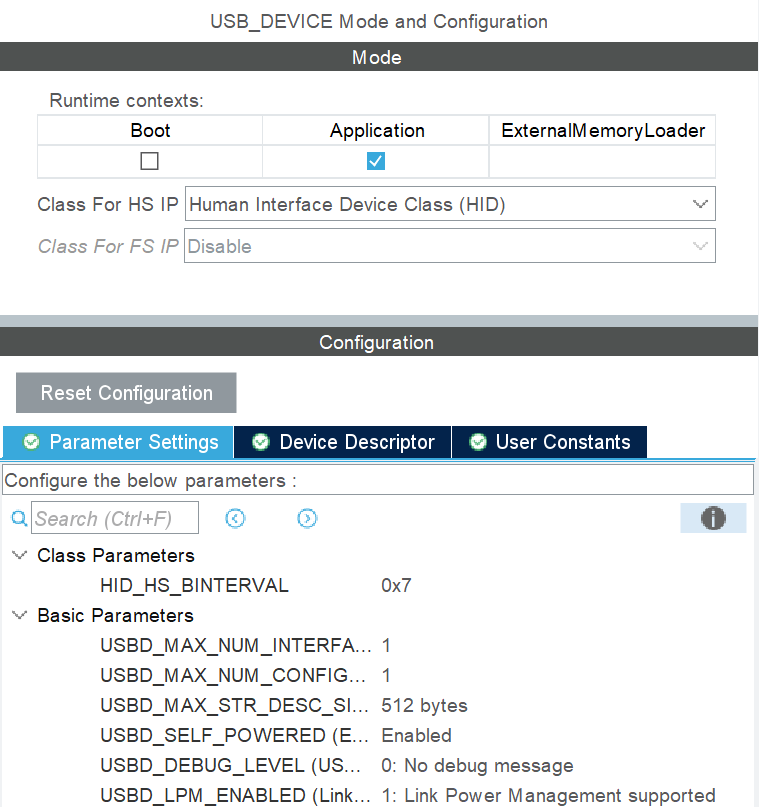Screen dimensions: 759x807
Task: Open the Class For FS IP dropdown
Action: click(x=450, y=246)
